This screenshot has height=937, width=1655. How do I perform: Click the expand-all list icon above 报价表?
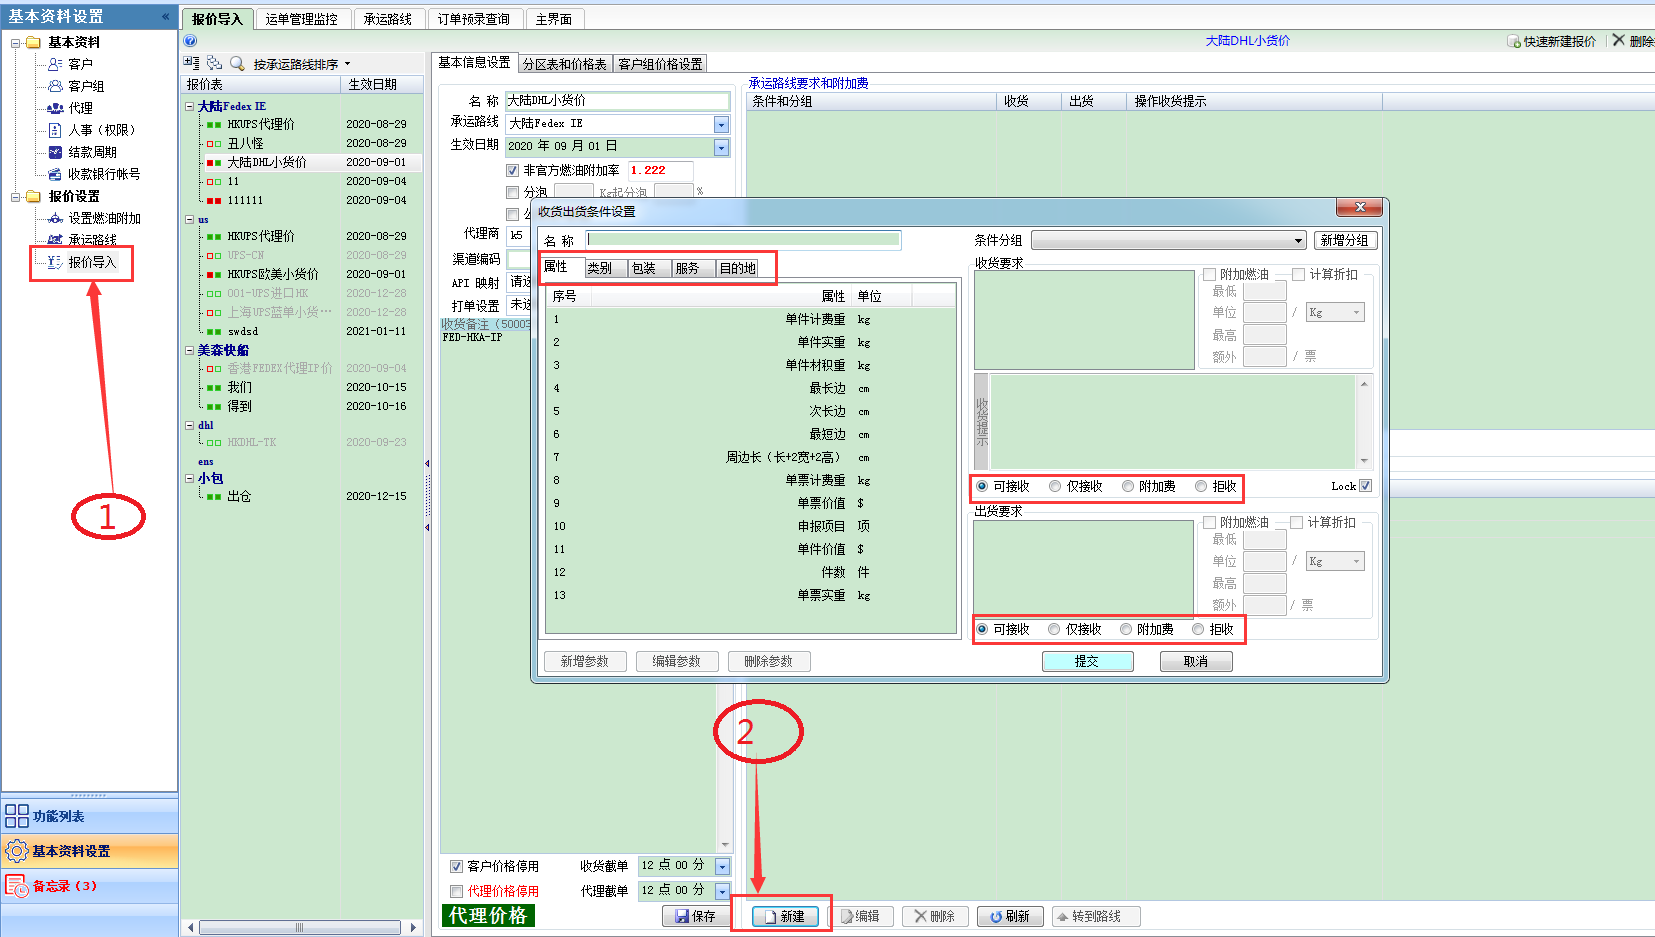point(192,63)
